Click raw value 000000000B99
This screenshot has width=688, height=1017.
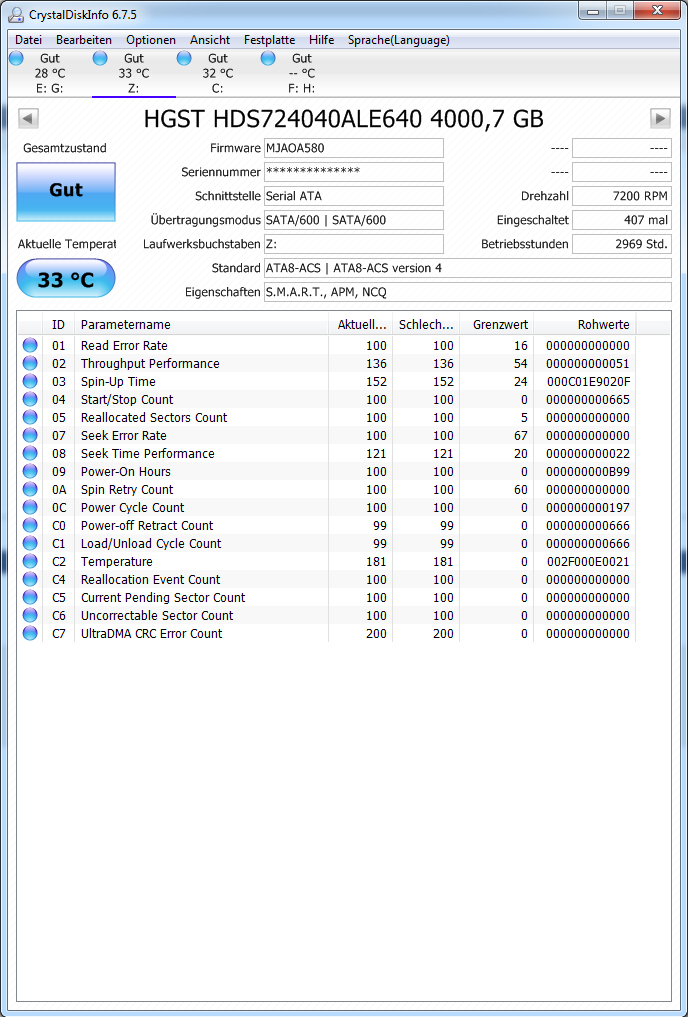point(587,472)
